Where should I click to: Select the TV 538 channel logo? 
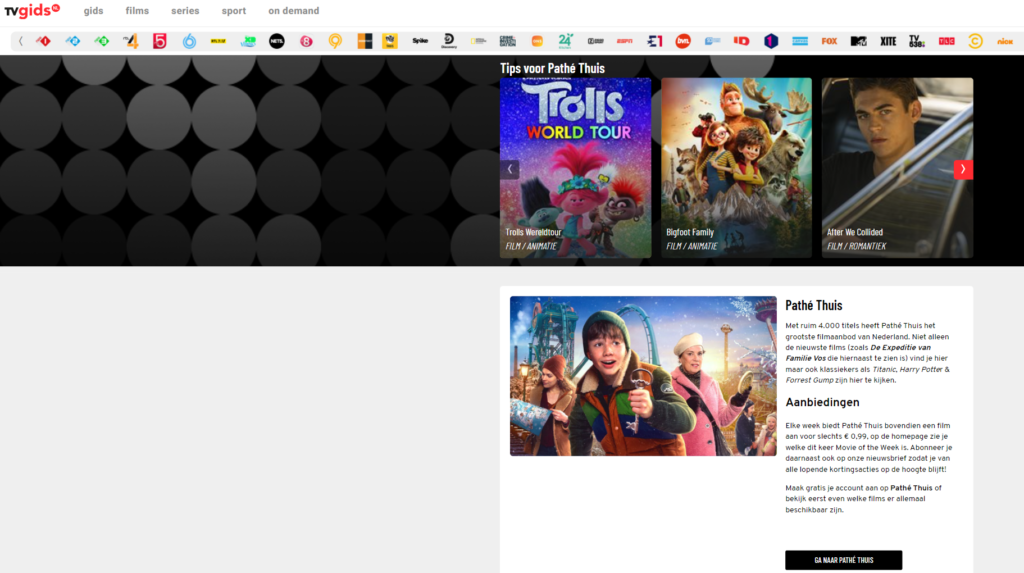coord(917,41)
